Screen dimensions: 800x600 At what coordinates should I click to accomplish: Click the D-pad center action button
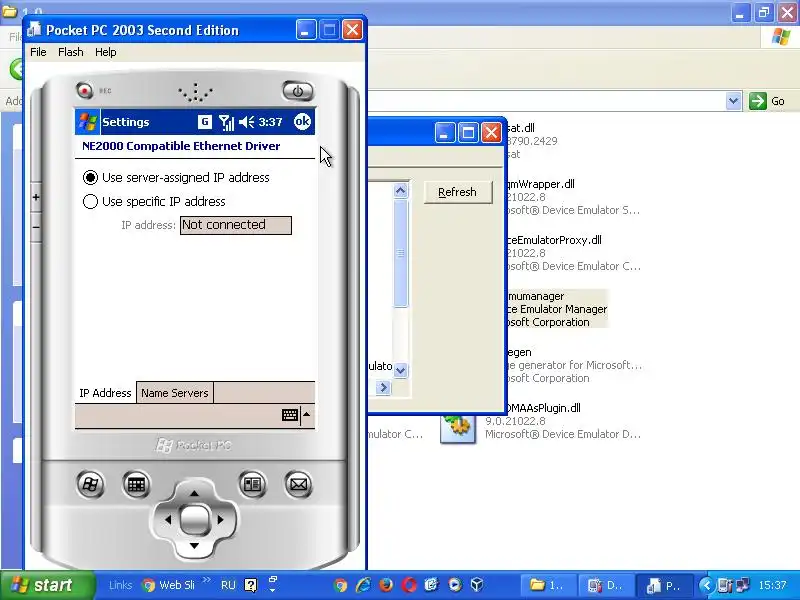point(194,520)
